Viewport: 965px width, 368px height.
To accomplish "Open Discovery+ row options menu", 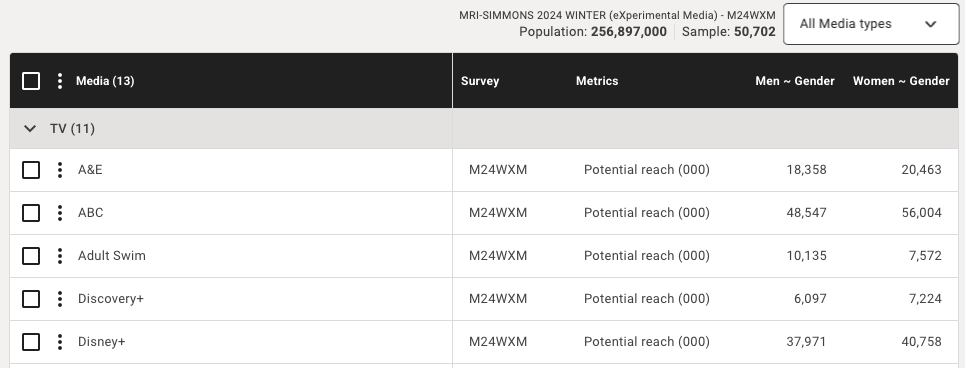I will click(60, 299).
